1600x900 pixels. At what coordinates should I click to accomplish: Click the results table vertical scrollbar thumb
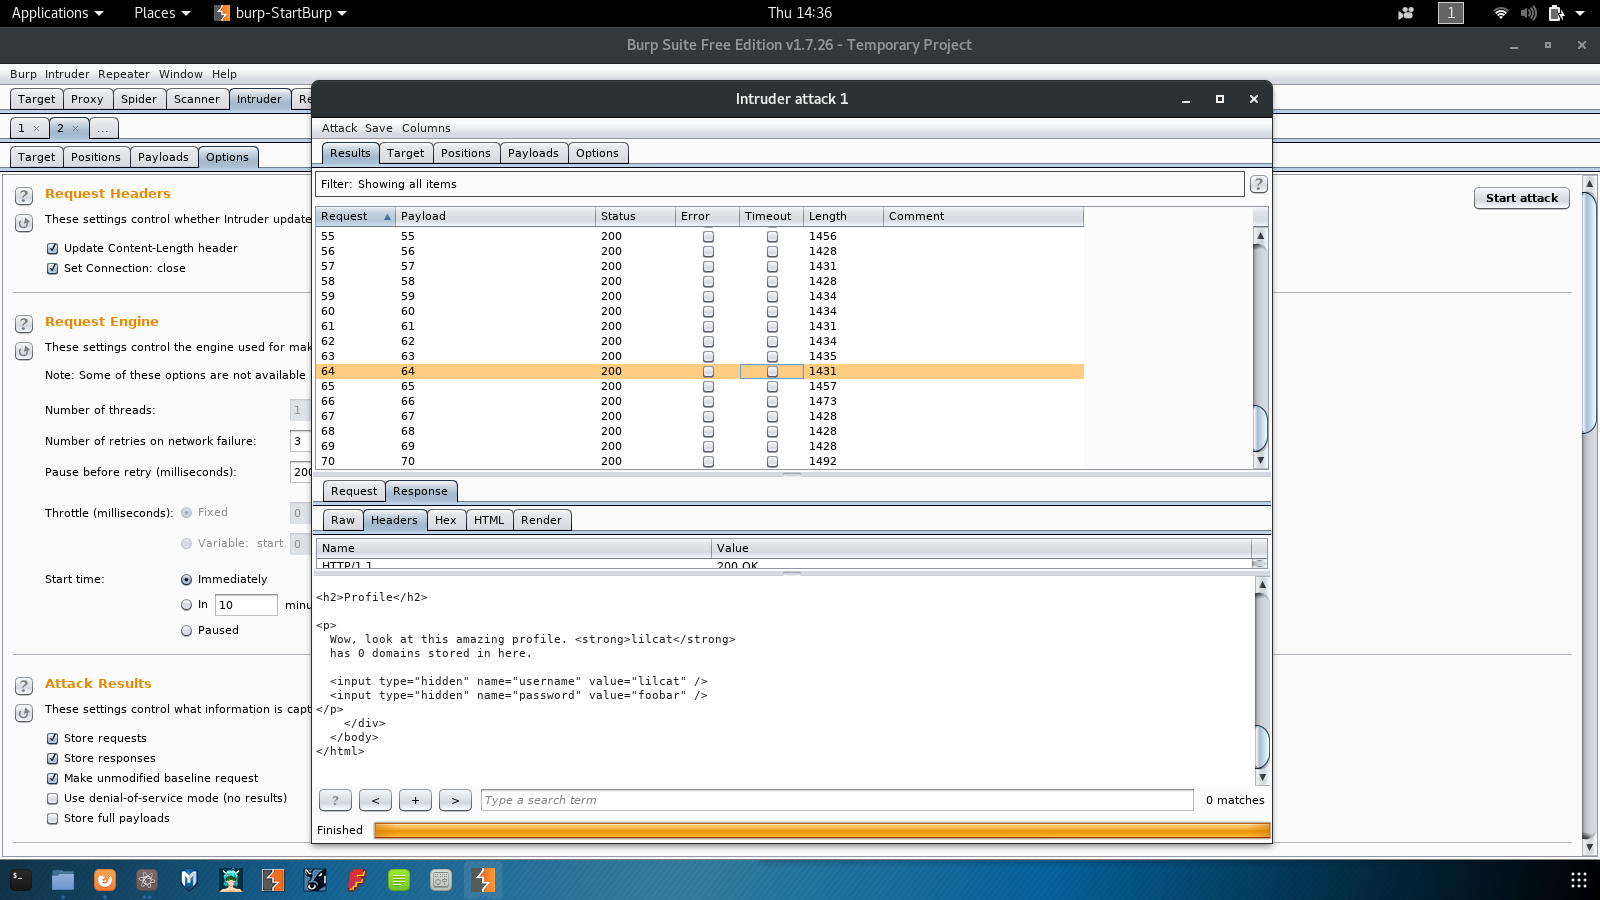point(1260,428)
